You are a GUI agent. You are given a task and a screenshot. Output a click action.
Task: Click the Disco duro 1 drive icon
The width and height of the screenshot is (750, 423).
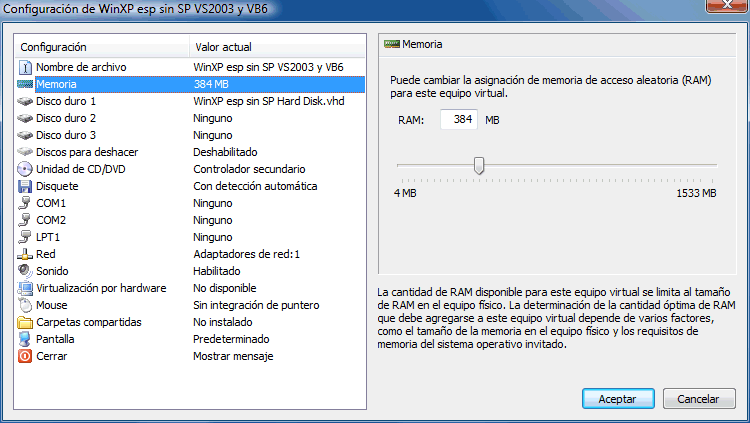tap(25, 101)
